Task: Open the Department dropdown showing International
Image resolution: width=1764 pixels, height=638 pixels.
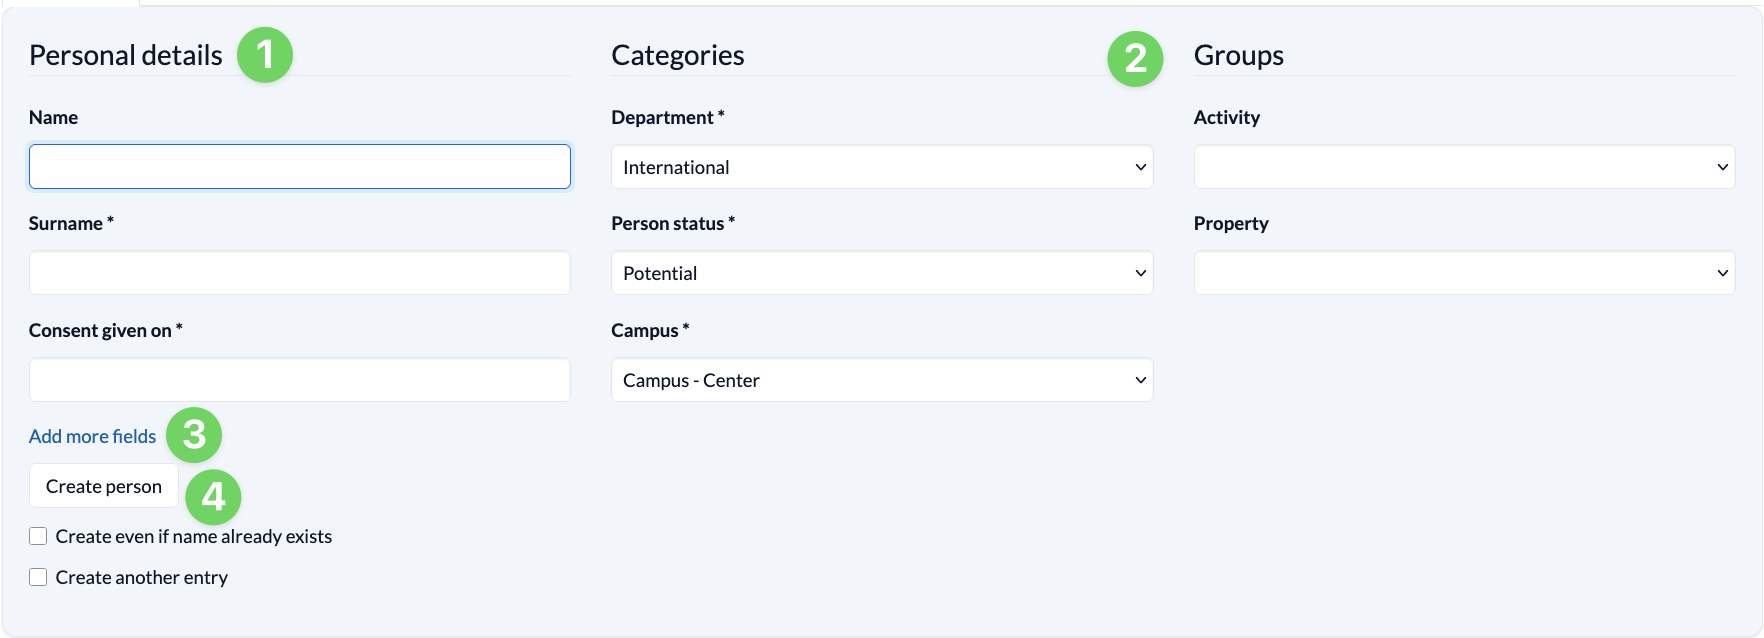Action: [882, 167]
